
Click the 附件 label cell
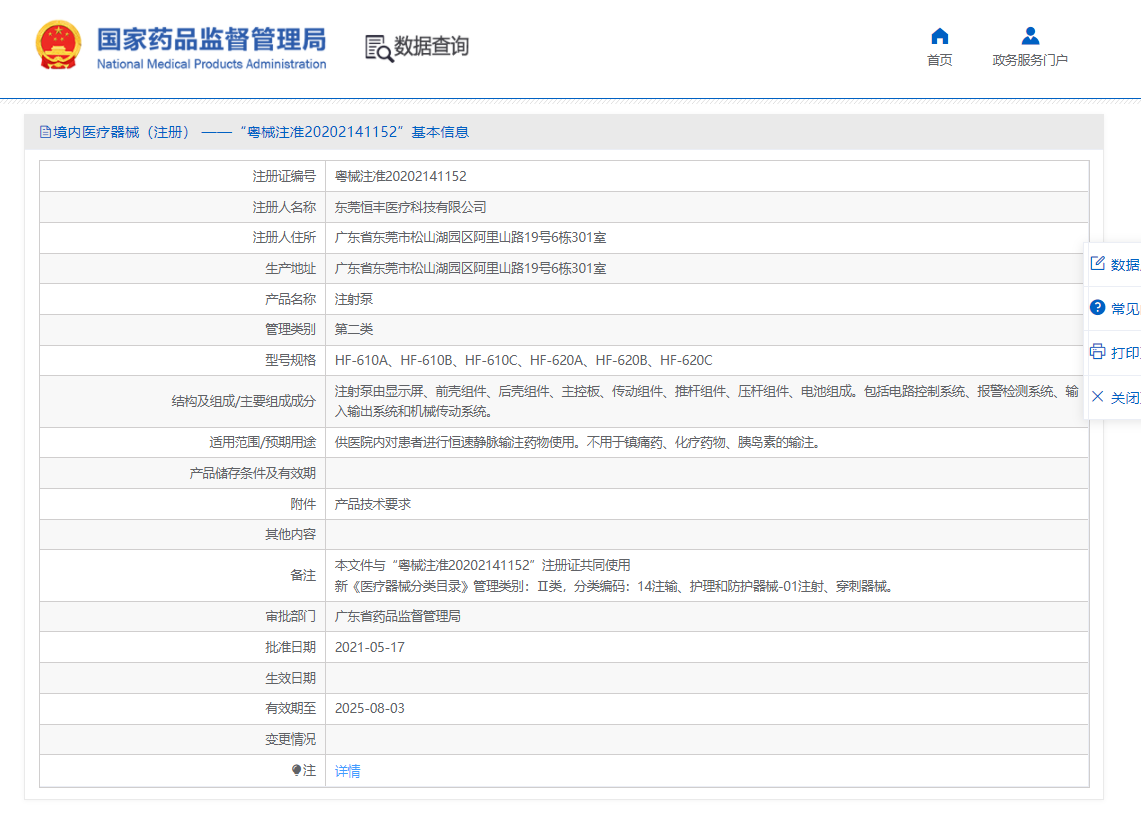point(182,504)
